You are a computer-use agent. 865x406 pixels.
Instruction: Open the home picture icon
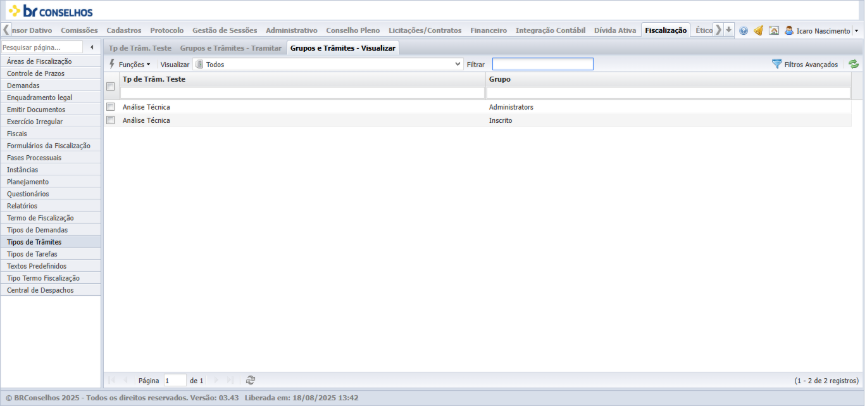click(774, 31)
